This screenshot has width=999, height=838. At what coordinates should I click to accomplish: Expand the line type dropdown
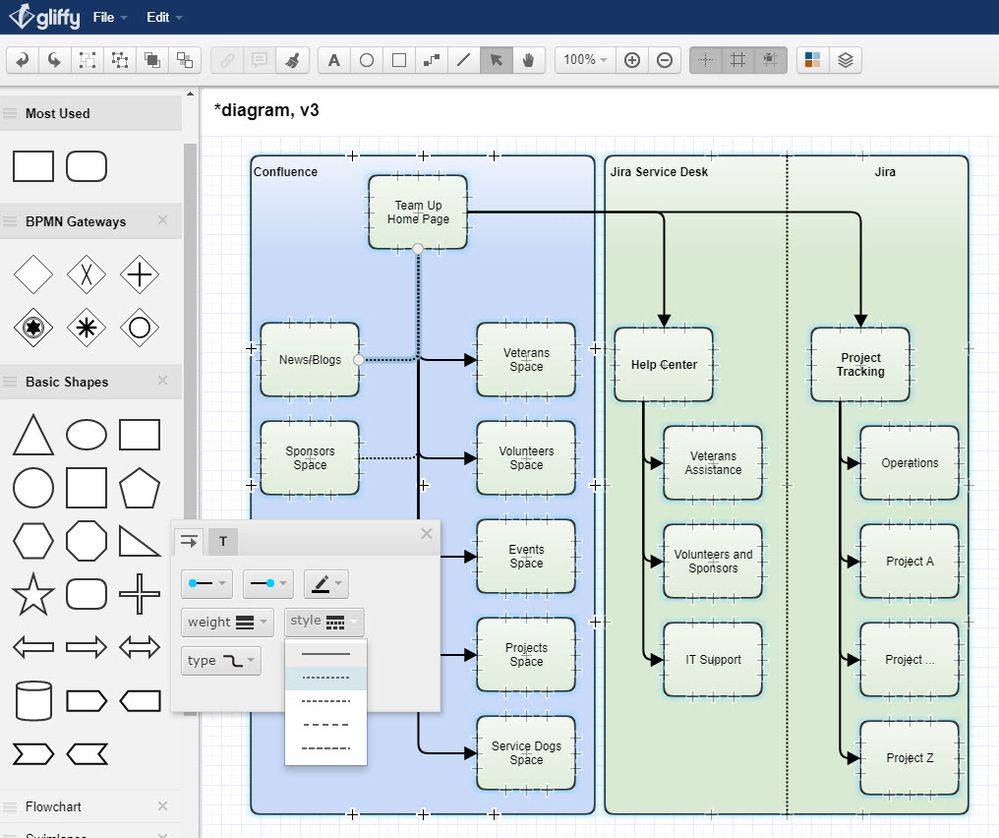tap(221, 661)
